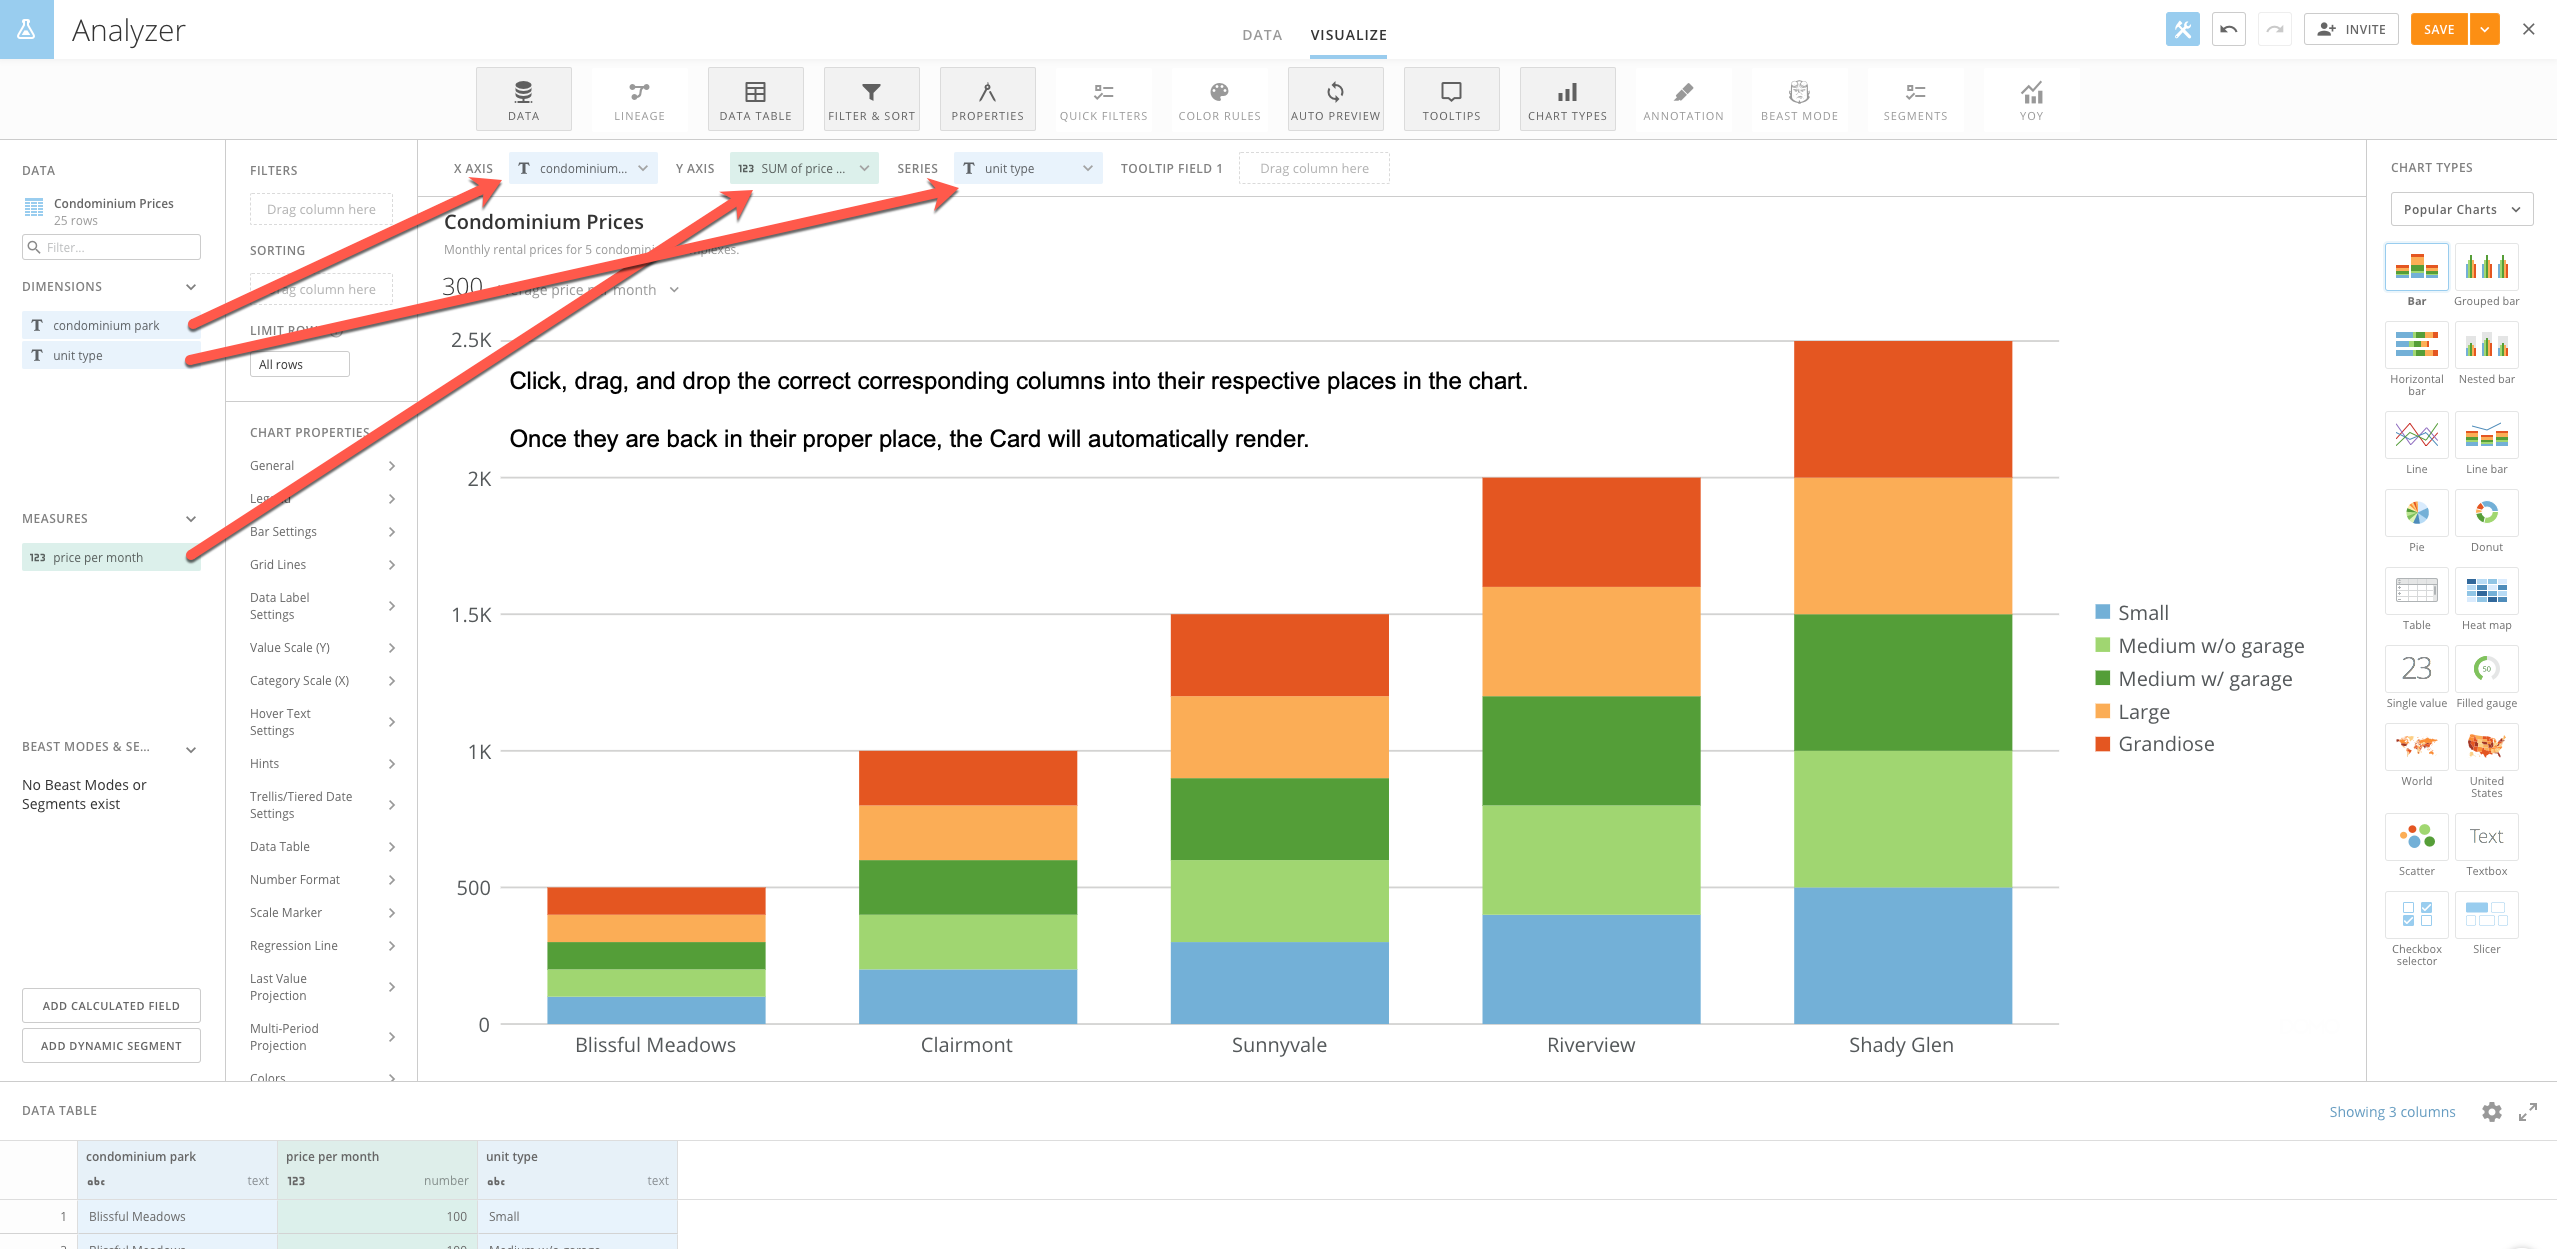Image resolution: width=2557 pixels, height=1249 pixels.
Task: Click the undo arrow button
Action: click(x=2228, y=29)
